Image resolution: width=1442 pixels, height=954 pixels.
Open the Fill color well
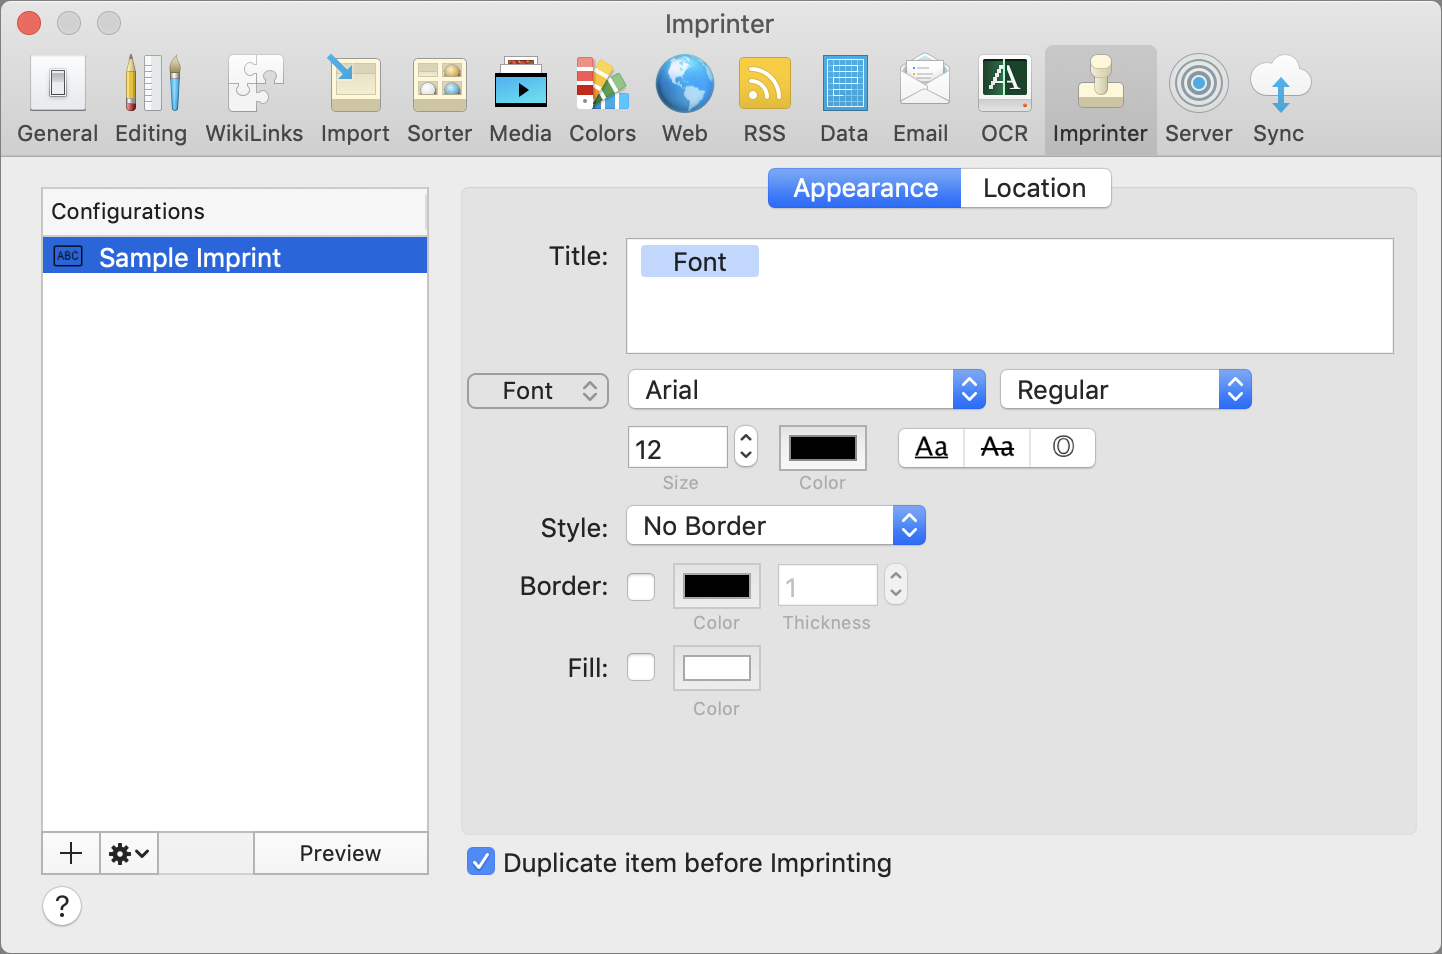pos(717,668)
